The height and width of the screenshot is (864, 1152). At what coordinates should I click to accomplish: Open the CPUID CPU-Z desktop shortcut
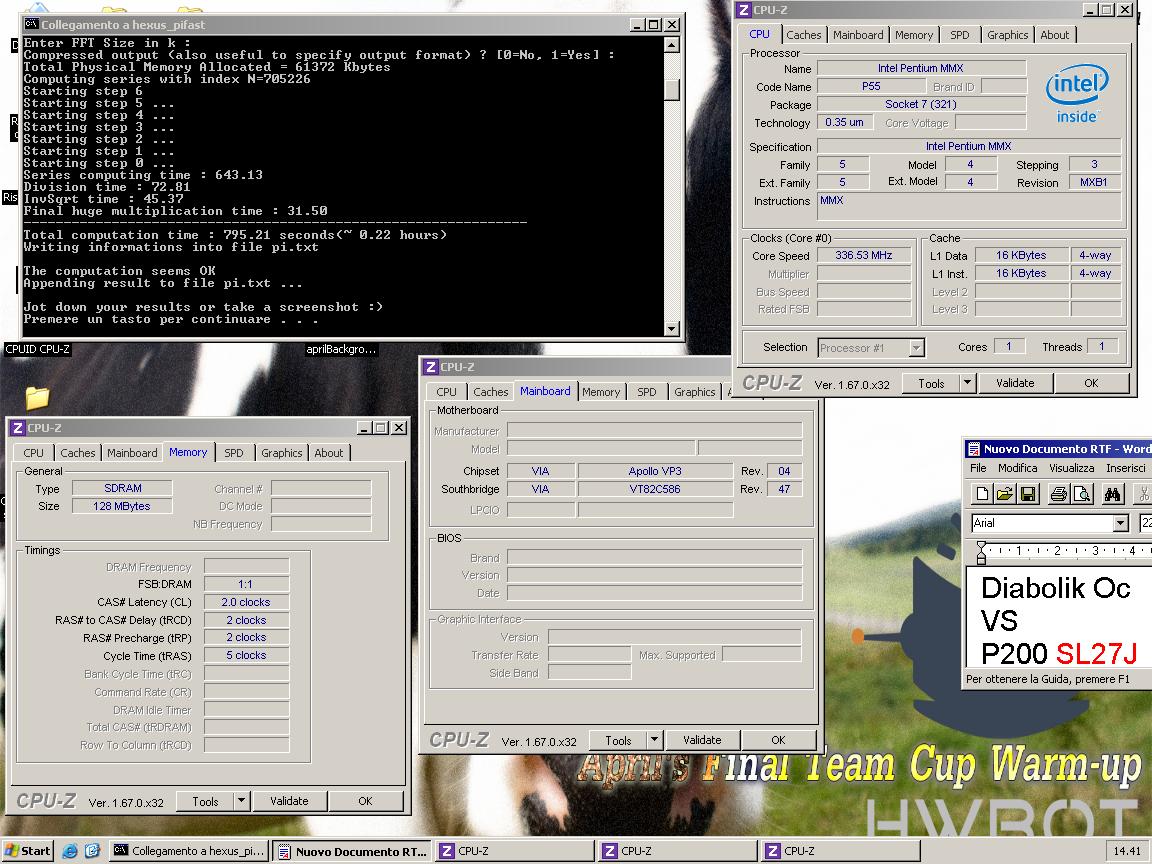(37, 349)
